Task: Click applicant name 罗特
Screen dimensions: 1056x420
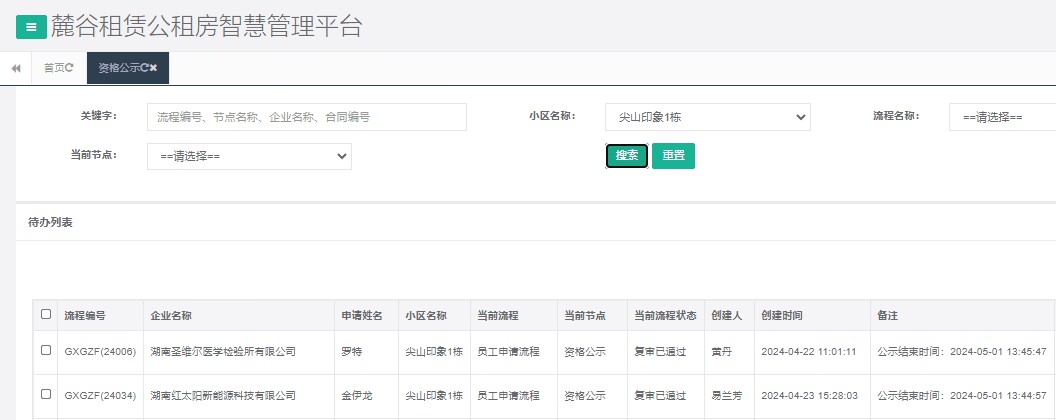Action: (352, 351)
